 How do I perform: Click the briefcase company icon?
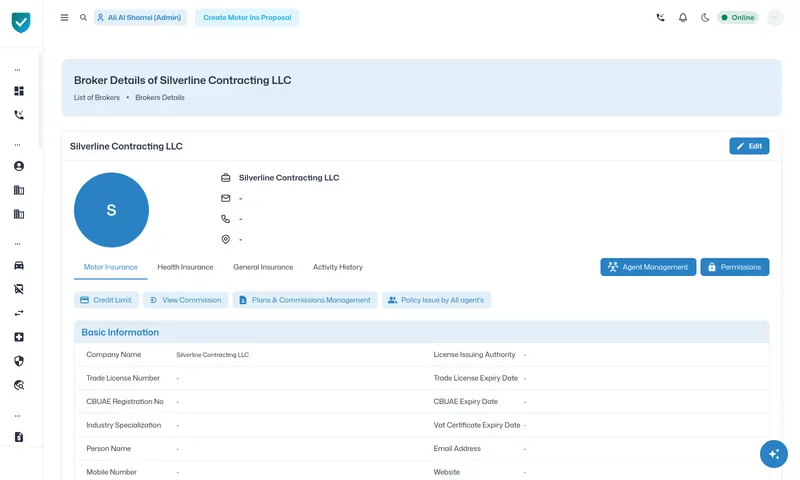coord(226,178)
